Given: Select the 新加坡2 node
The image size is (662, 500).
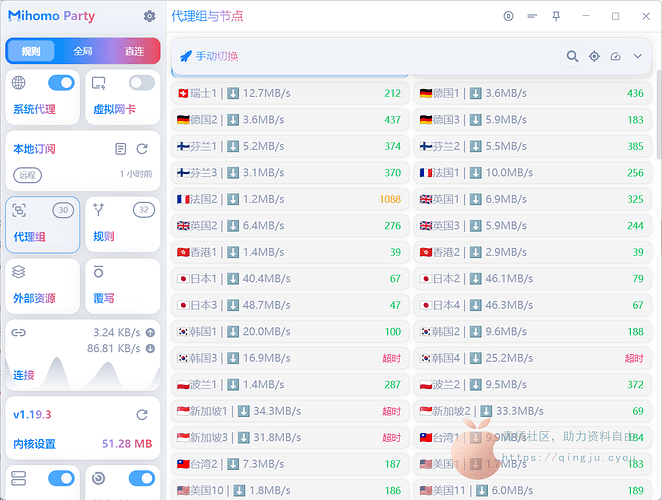Looking at the screenshot, I should click(x=532, y=411).
